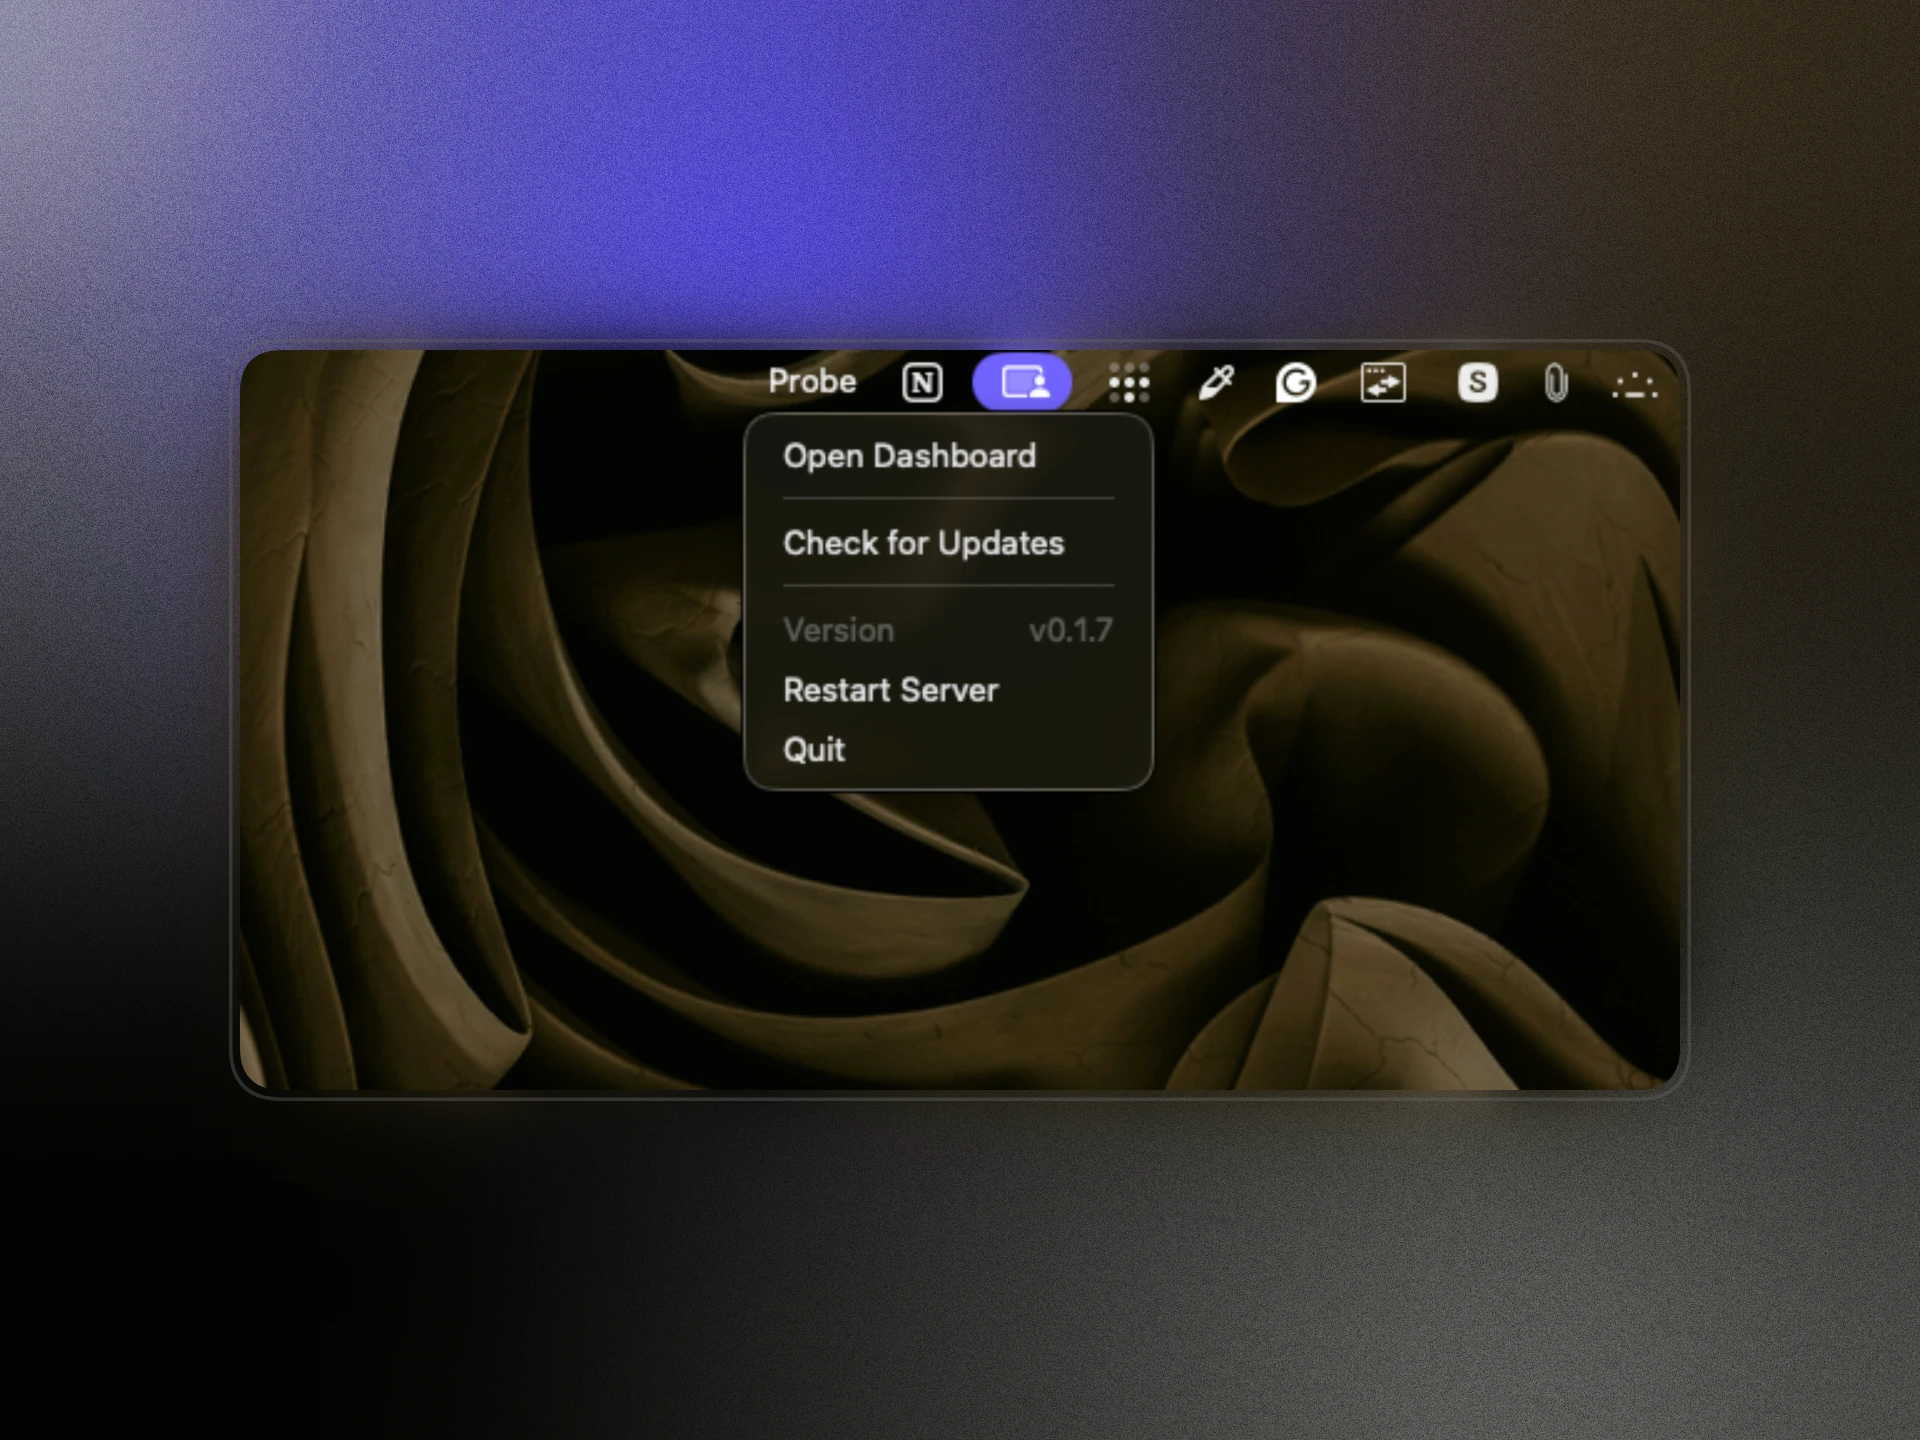Open the rounded S icon in the menu bar
This screenshot has width=1920, height=1440.
point(1477,382)
